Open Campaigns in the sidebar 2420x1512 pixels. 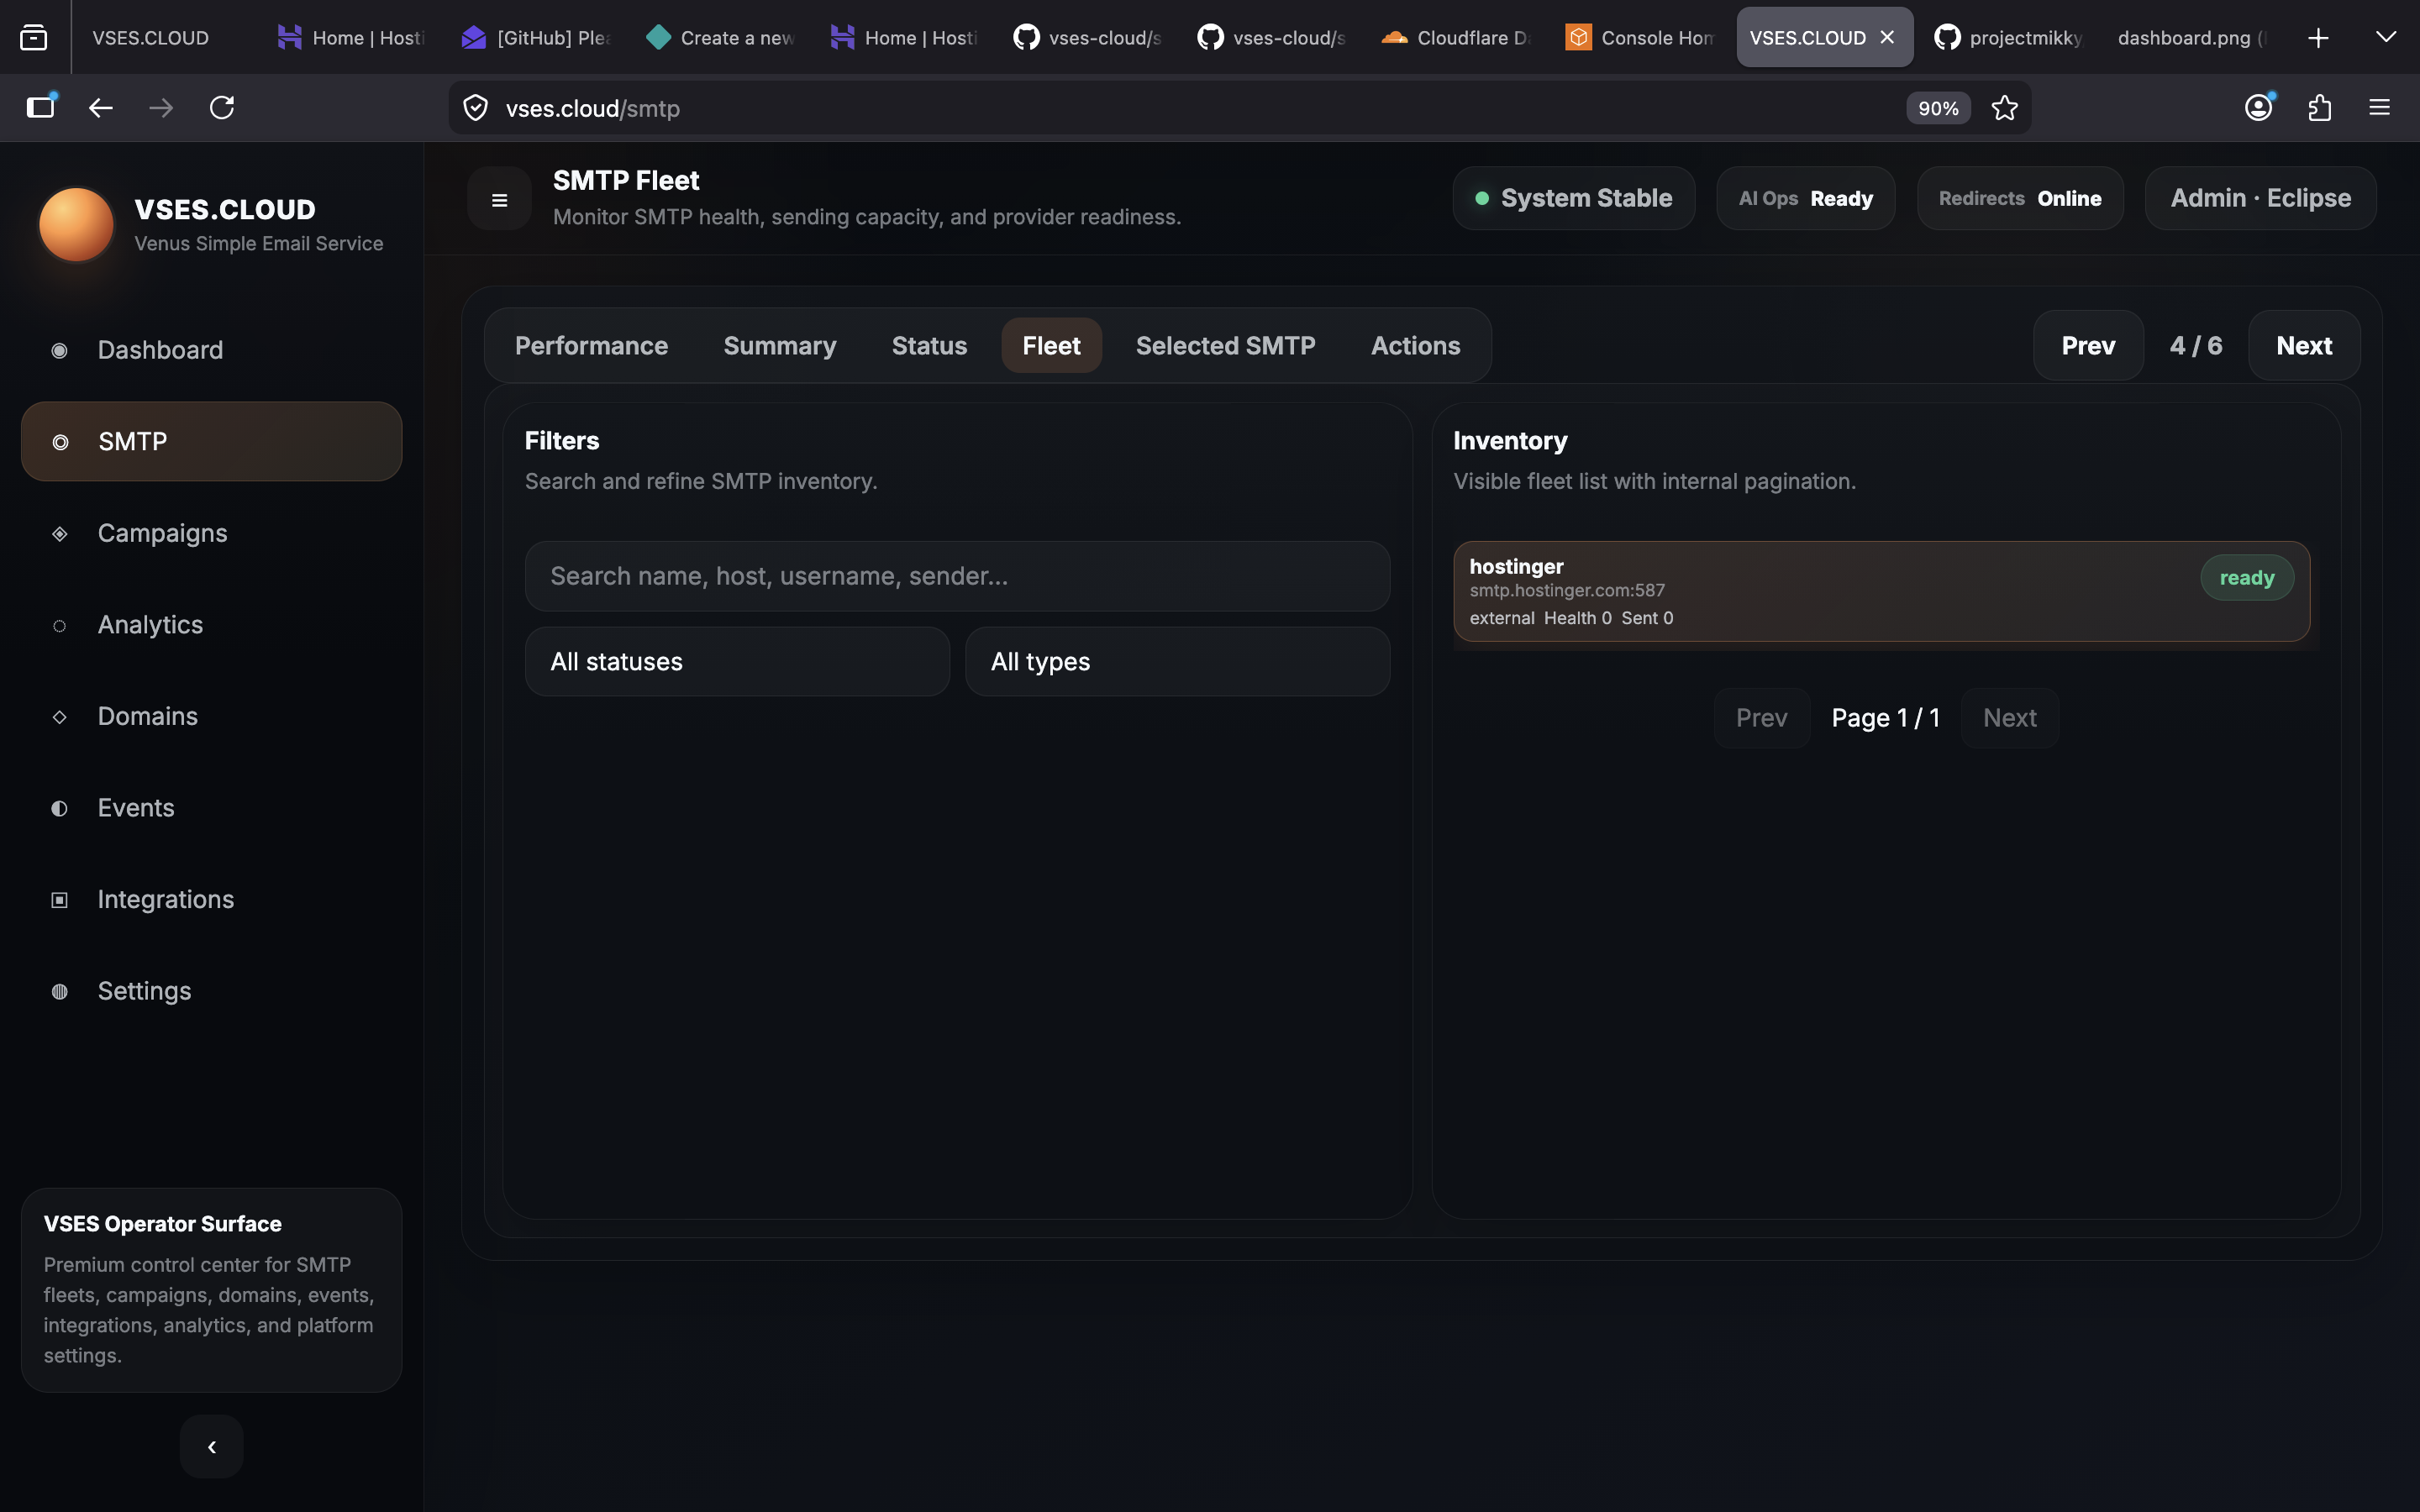(x=211, y=534)
